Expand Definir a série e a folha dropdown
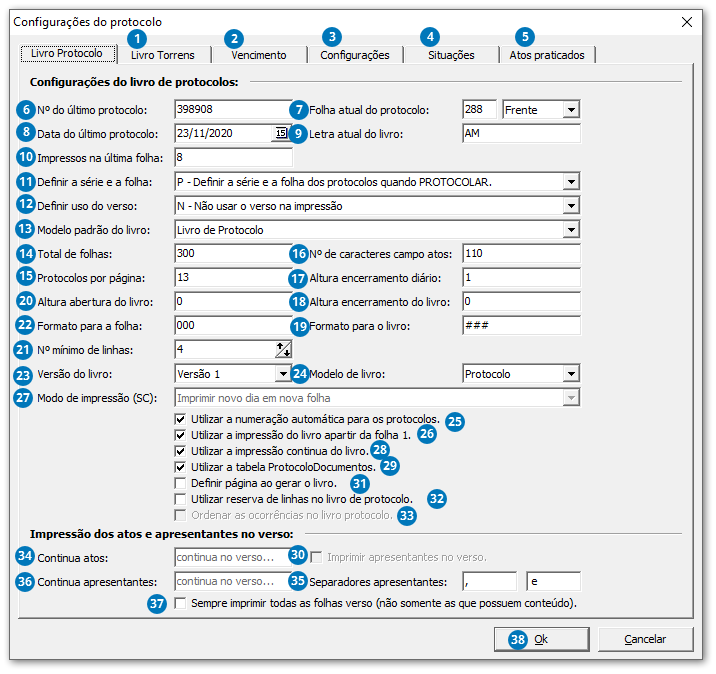Viewport: 716px width, 674px height. pos(571,182)
